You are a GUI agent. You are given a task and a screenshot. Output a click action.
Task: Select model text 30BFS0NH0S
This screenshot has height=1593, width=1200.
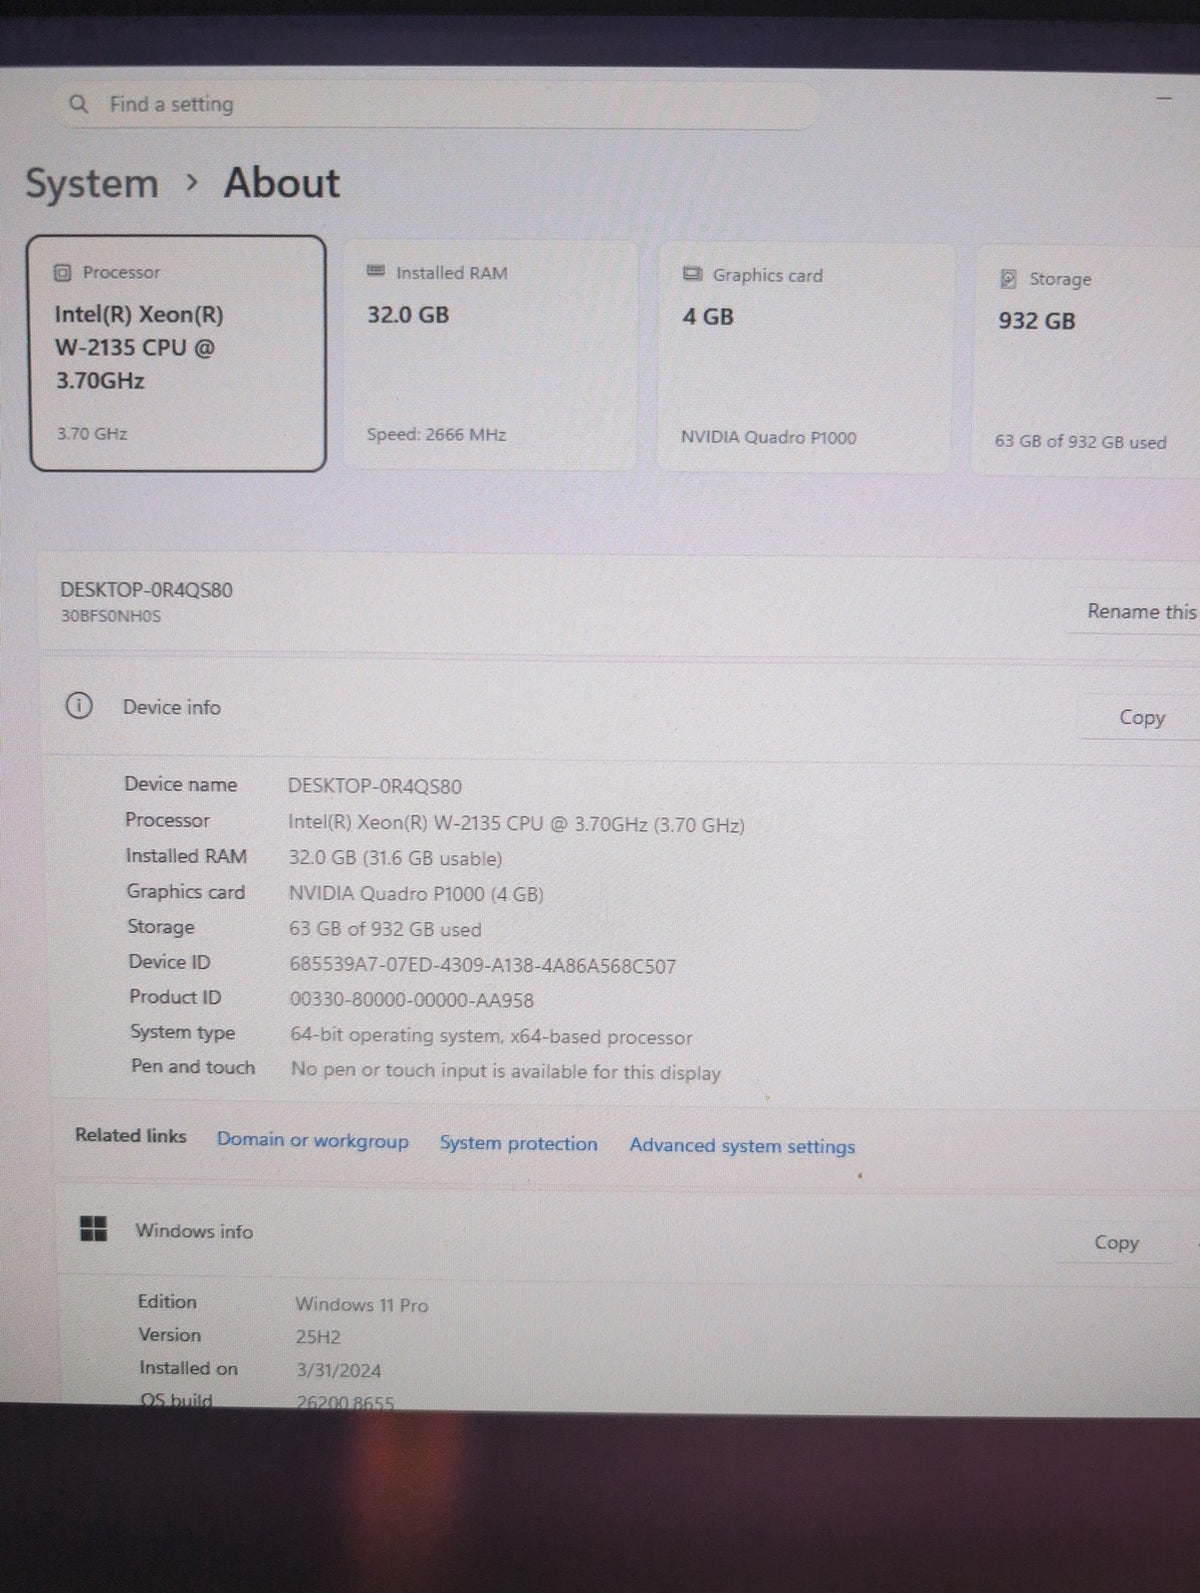click(110, 616)
